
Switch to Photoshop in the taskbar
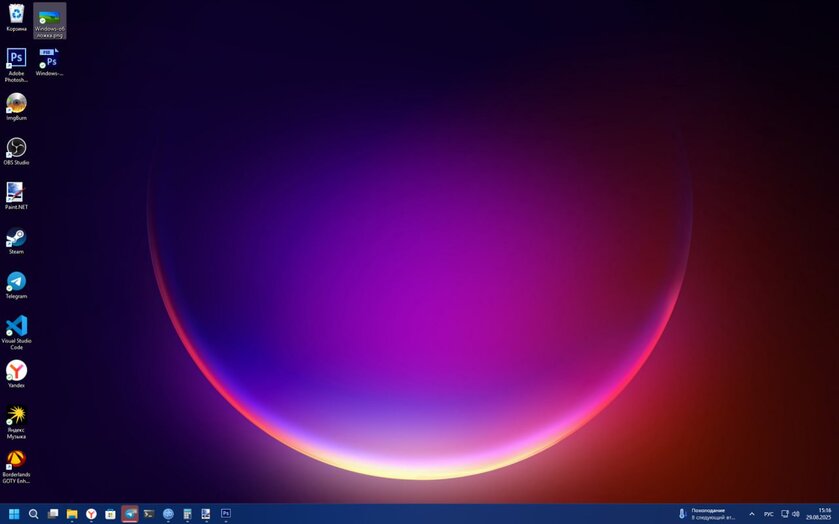226,514
